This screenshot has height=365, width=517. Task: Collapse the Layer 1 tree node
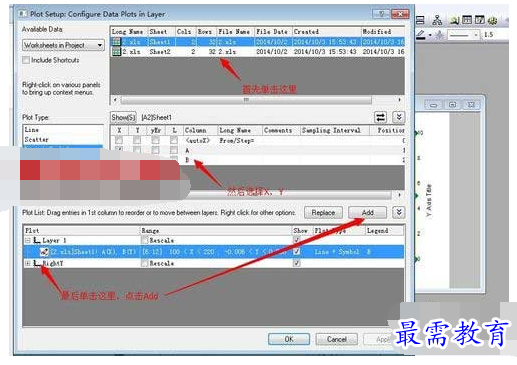coord(28,240)
